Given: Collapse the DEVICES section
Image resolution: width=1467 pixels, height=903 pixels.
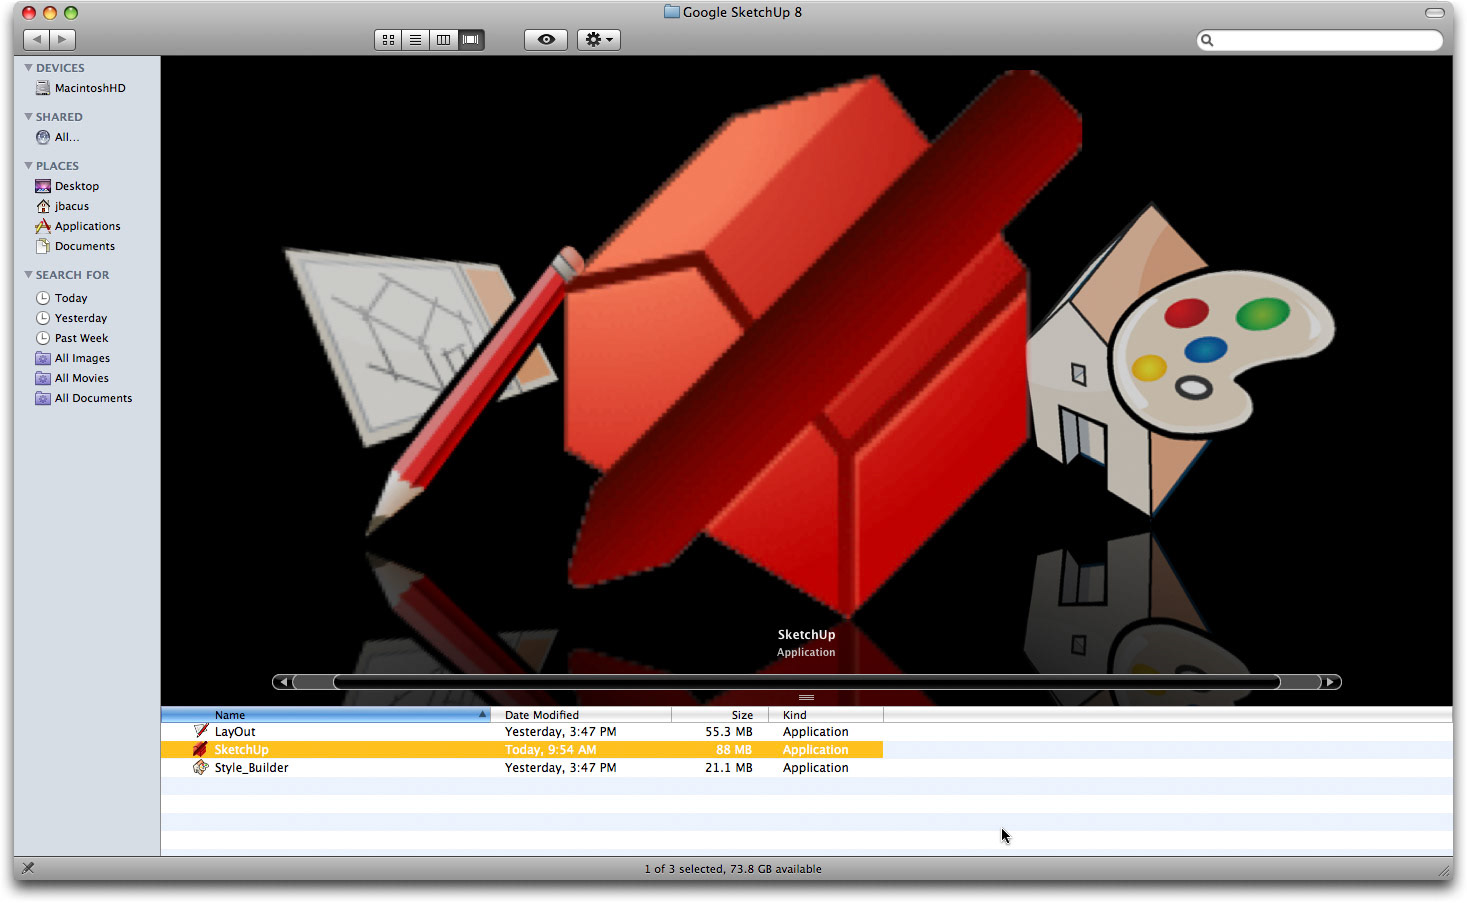Looking at the screenshot, I should coord(28,68).
